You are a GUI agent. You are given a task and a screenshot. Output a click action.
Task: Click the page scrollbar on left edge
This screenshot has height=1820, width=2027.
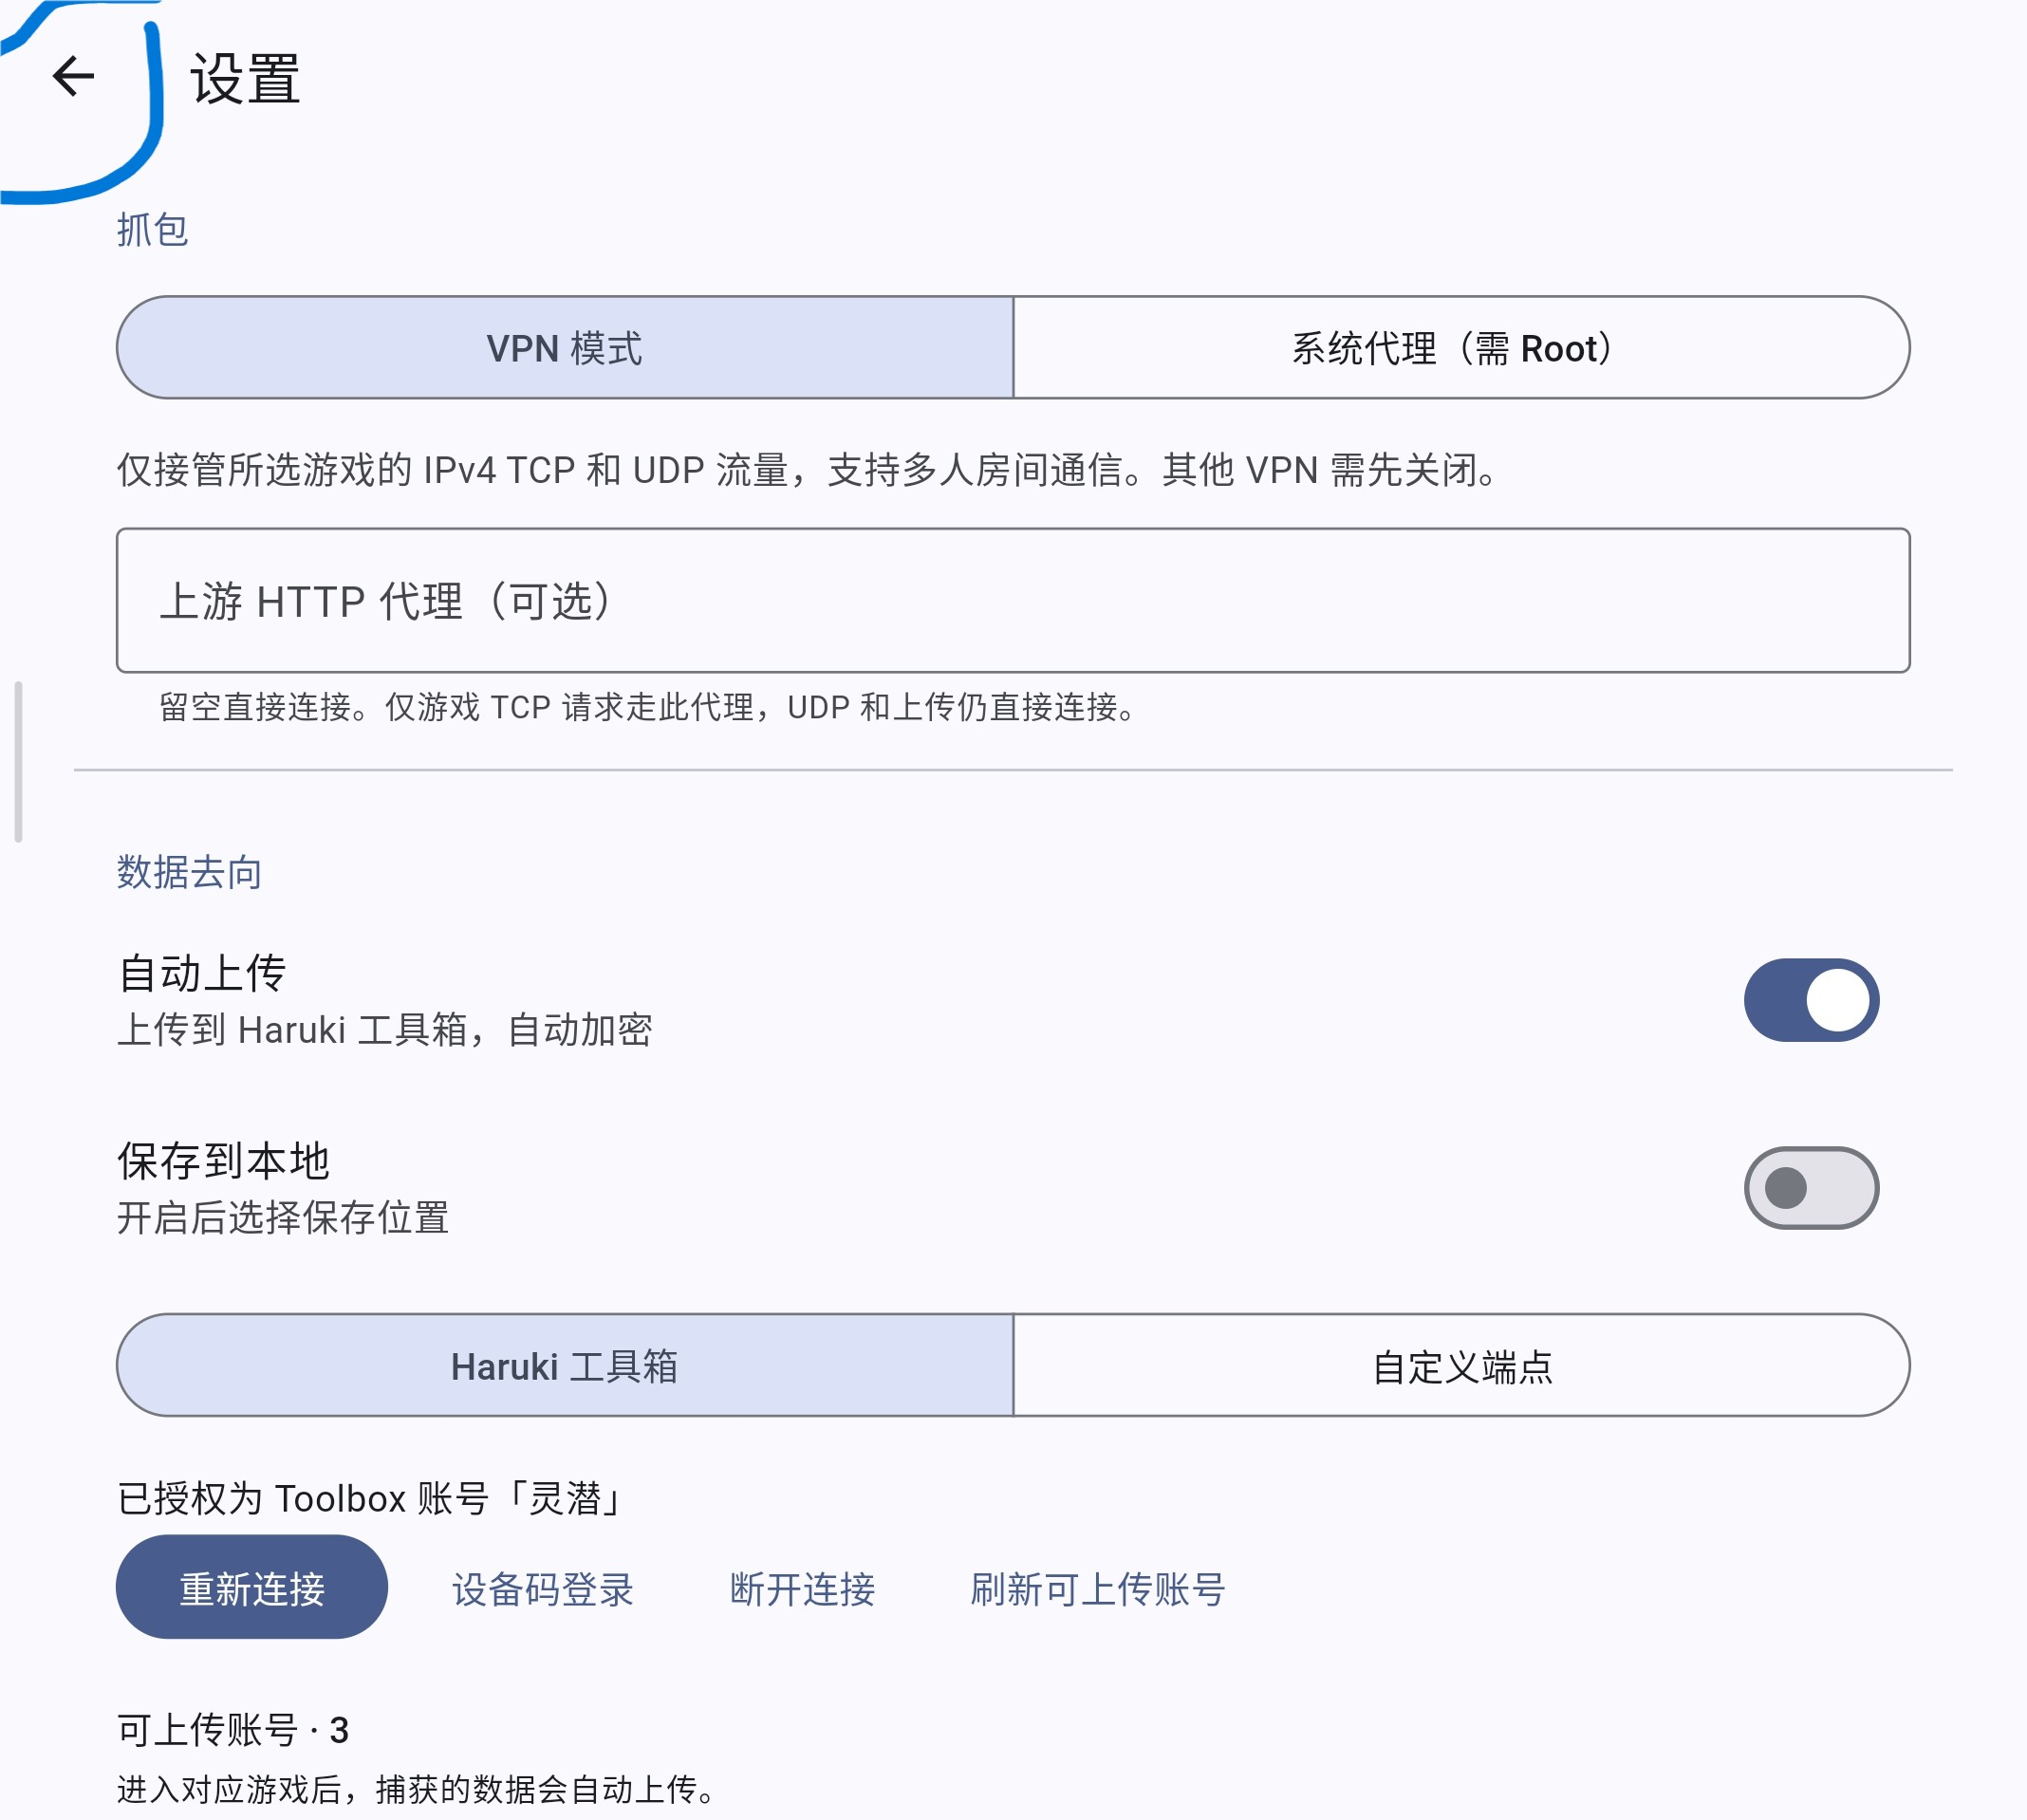point(18,762)
